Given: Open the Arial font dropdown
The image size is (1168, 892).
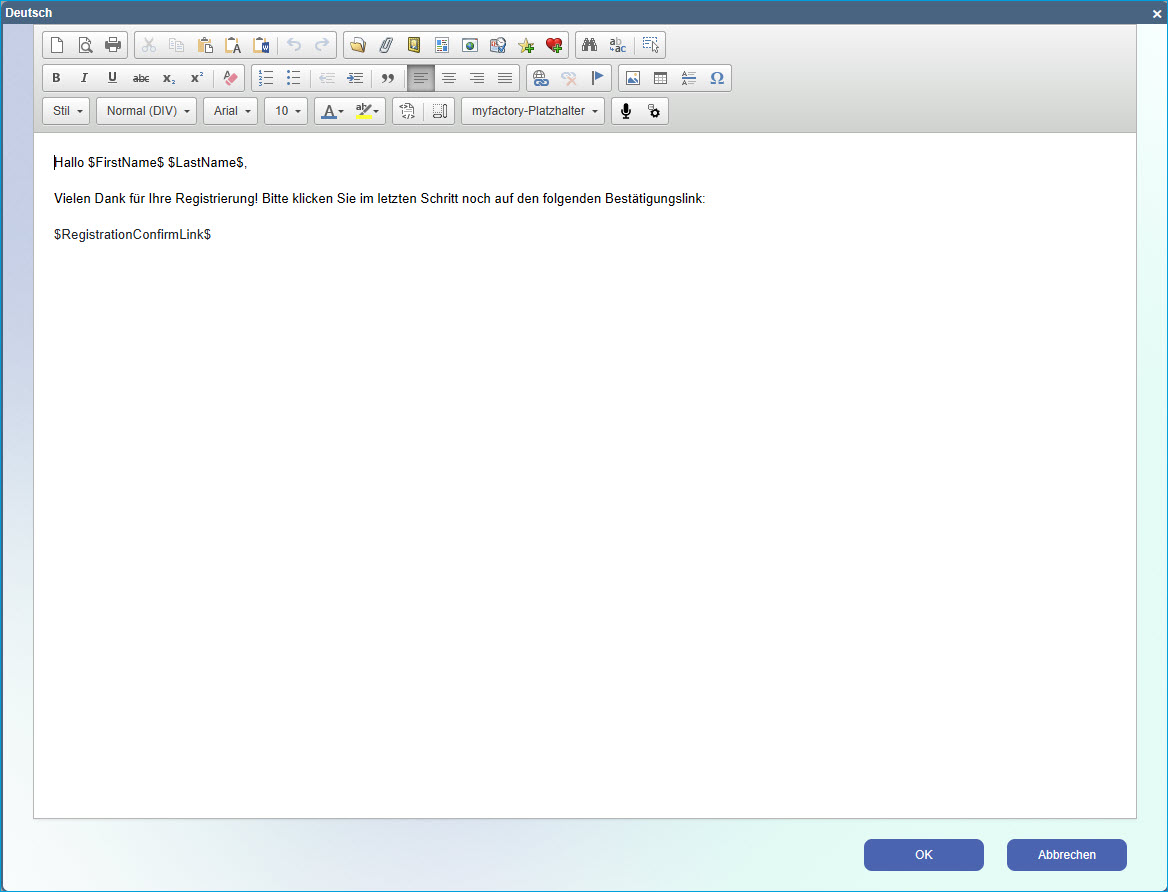Looking at the screenshot, I should (x=231, y=111).
